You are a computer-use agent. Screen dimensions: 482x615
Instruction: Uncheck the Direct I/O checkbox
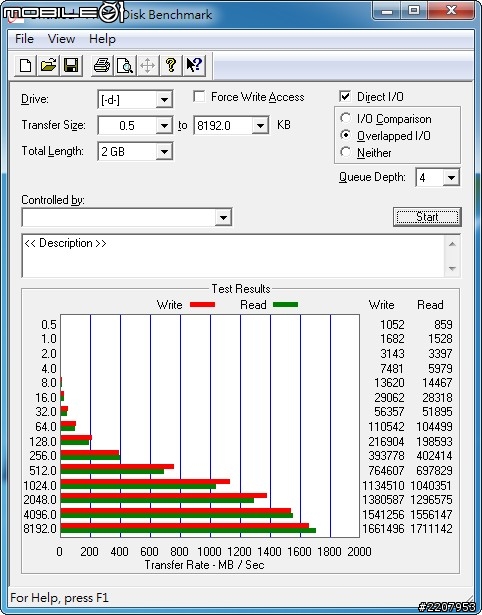pos(345,96)
